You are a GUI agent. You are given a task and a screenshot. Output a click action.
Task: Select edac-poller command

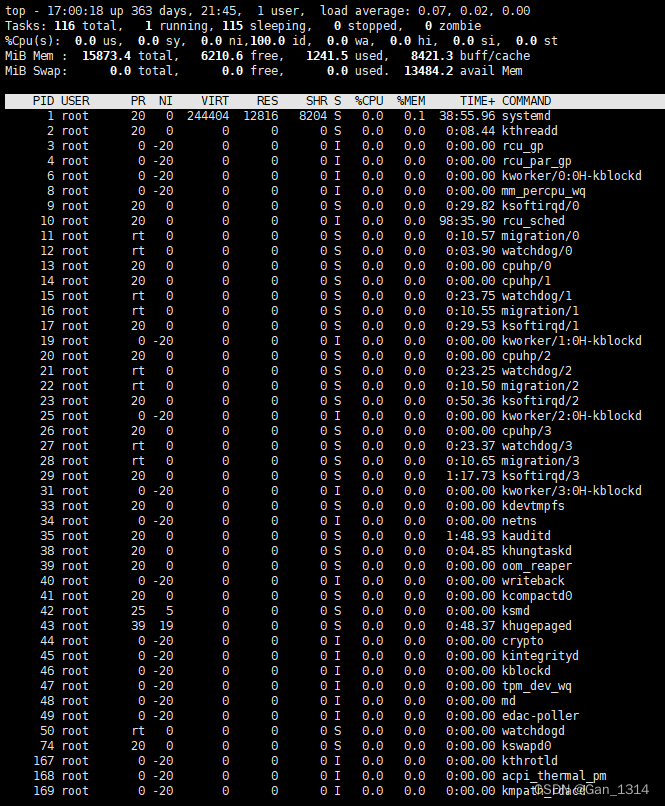pos(540,716)
